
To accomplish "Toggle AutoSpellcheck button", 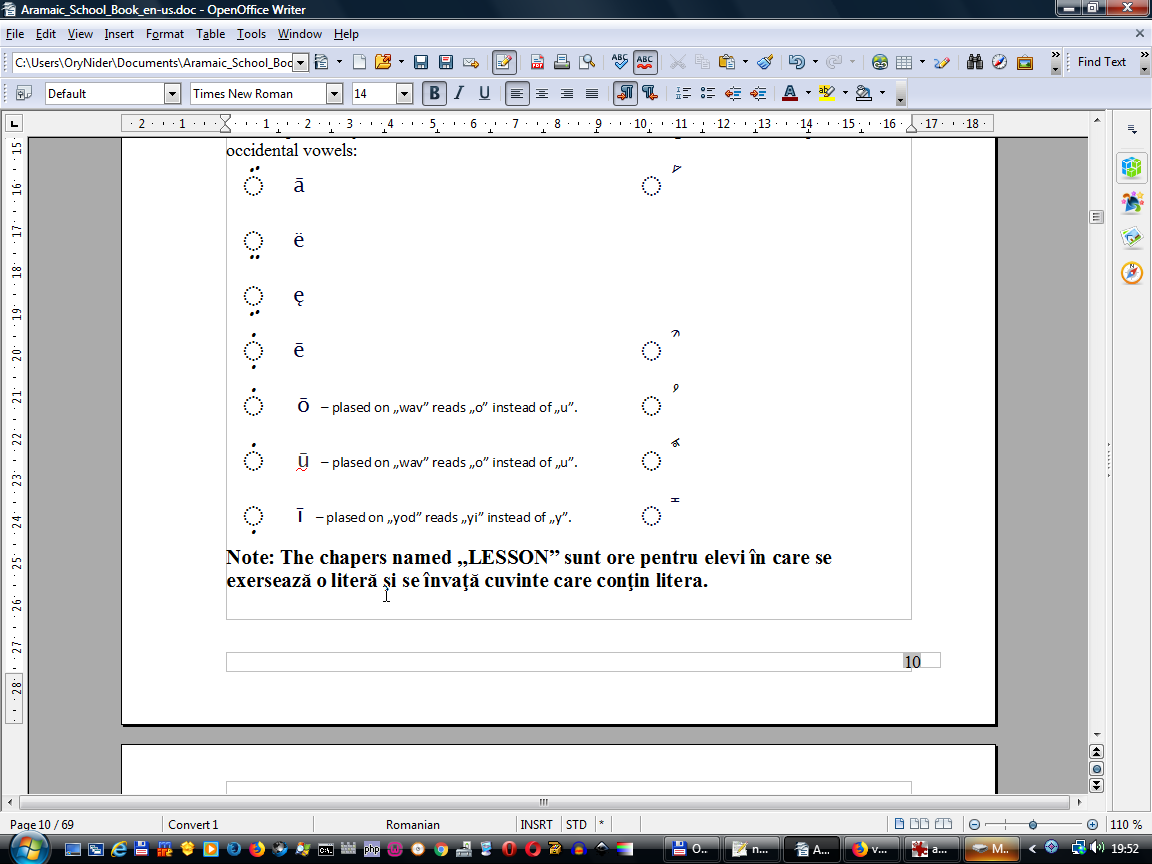I will tap(645, 62).
